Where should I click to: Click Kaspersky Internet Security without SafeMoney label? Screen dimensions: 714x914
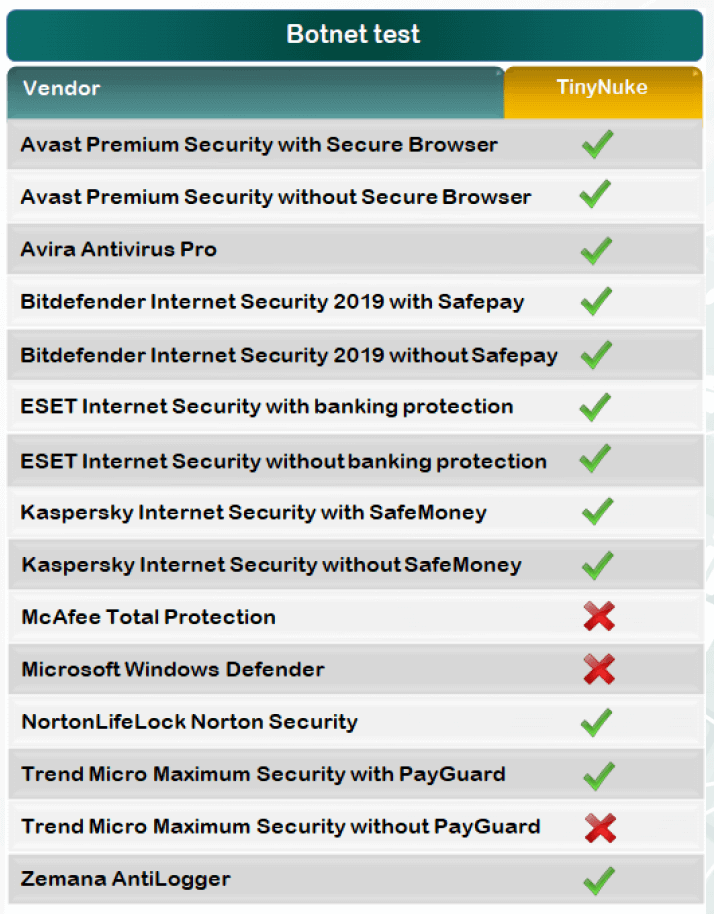(271, 565)
